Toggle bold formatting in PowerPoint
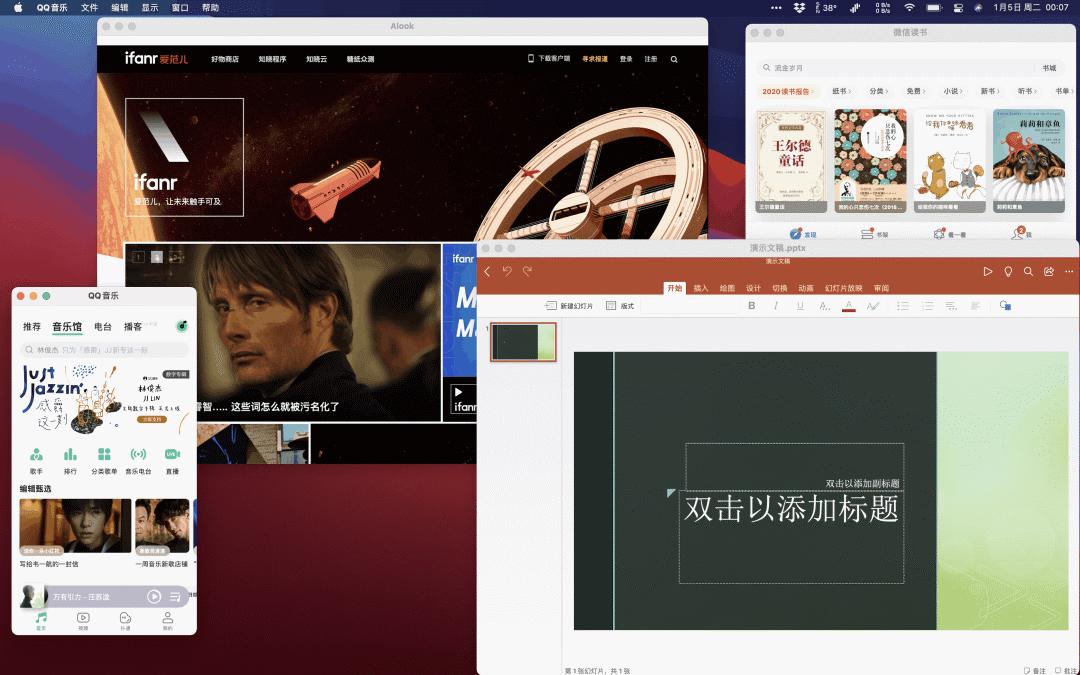The width and height of the screenshot is (1080, 675). tap(752, 306)
